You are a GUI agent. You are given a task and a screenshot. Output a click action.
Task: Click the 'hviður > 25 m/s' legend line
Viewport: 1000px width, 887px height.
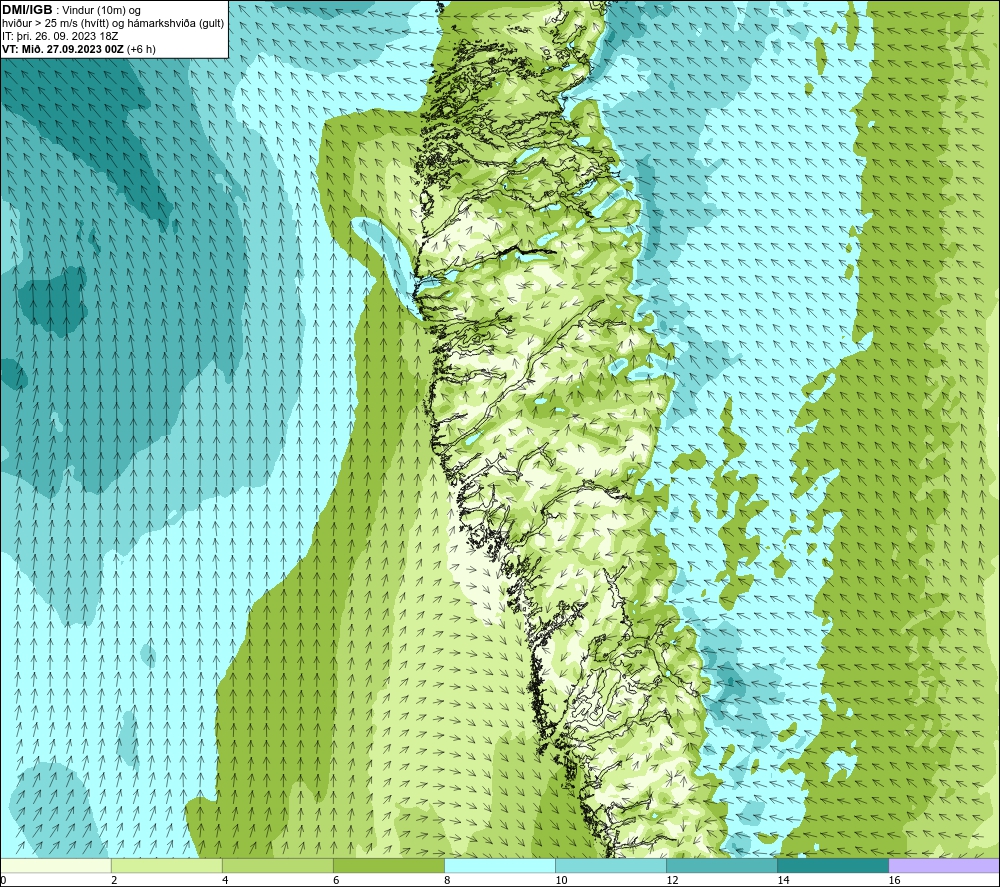[x=113, y=24]
